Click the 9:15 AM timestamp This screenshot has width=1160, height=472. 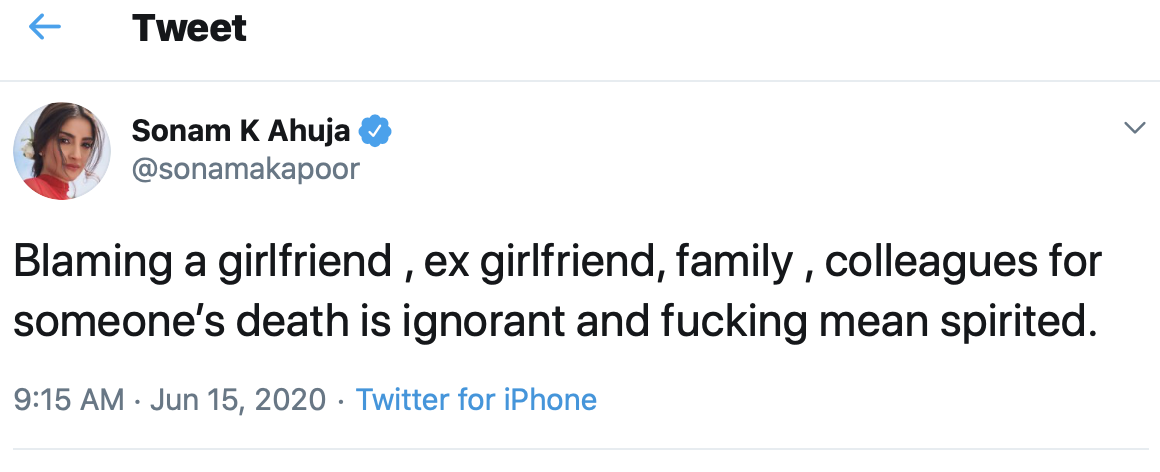68,400
